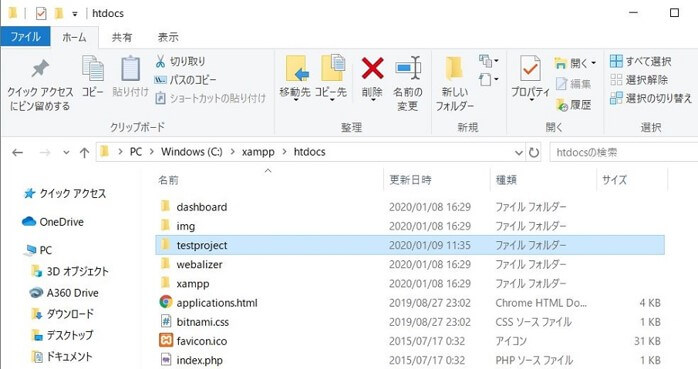
Task: Open the Easy Access dropdown in ribbon
Action: coord(488,80)
